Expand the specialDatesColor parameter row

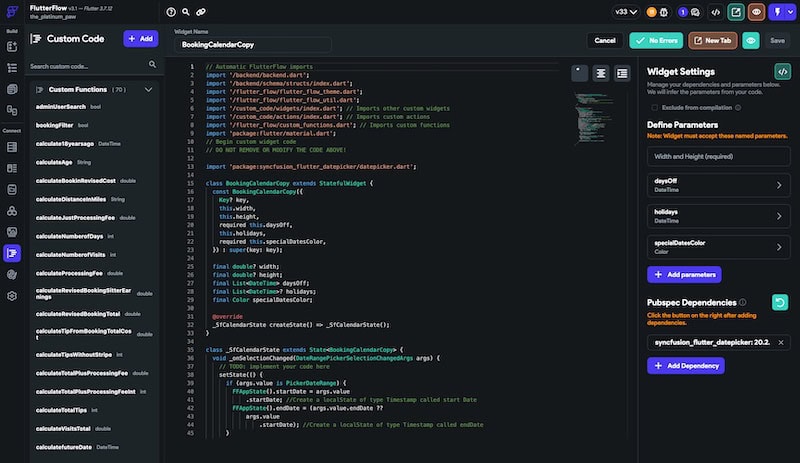point(718,247)
